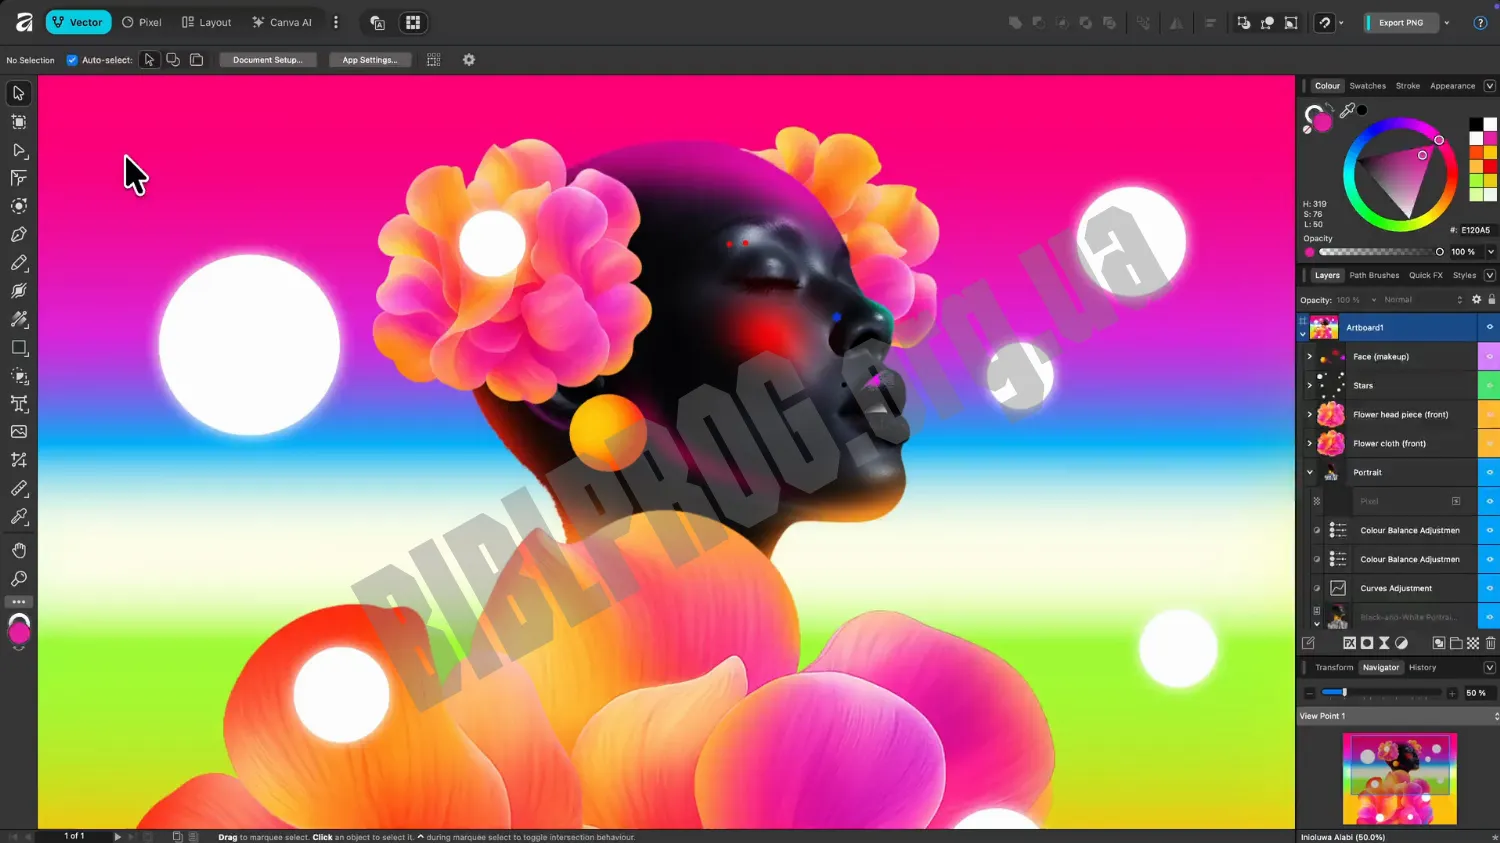Viewport: 1500px width, 843px height.
Task: Expand the Stars layer group
Action: [x=1310, y=386]
